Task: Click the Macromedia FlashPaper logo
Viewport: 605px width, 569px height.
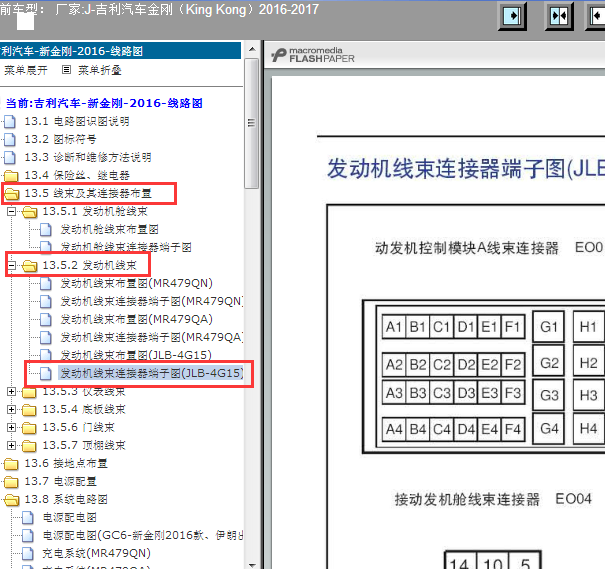Action: [313, 55]
